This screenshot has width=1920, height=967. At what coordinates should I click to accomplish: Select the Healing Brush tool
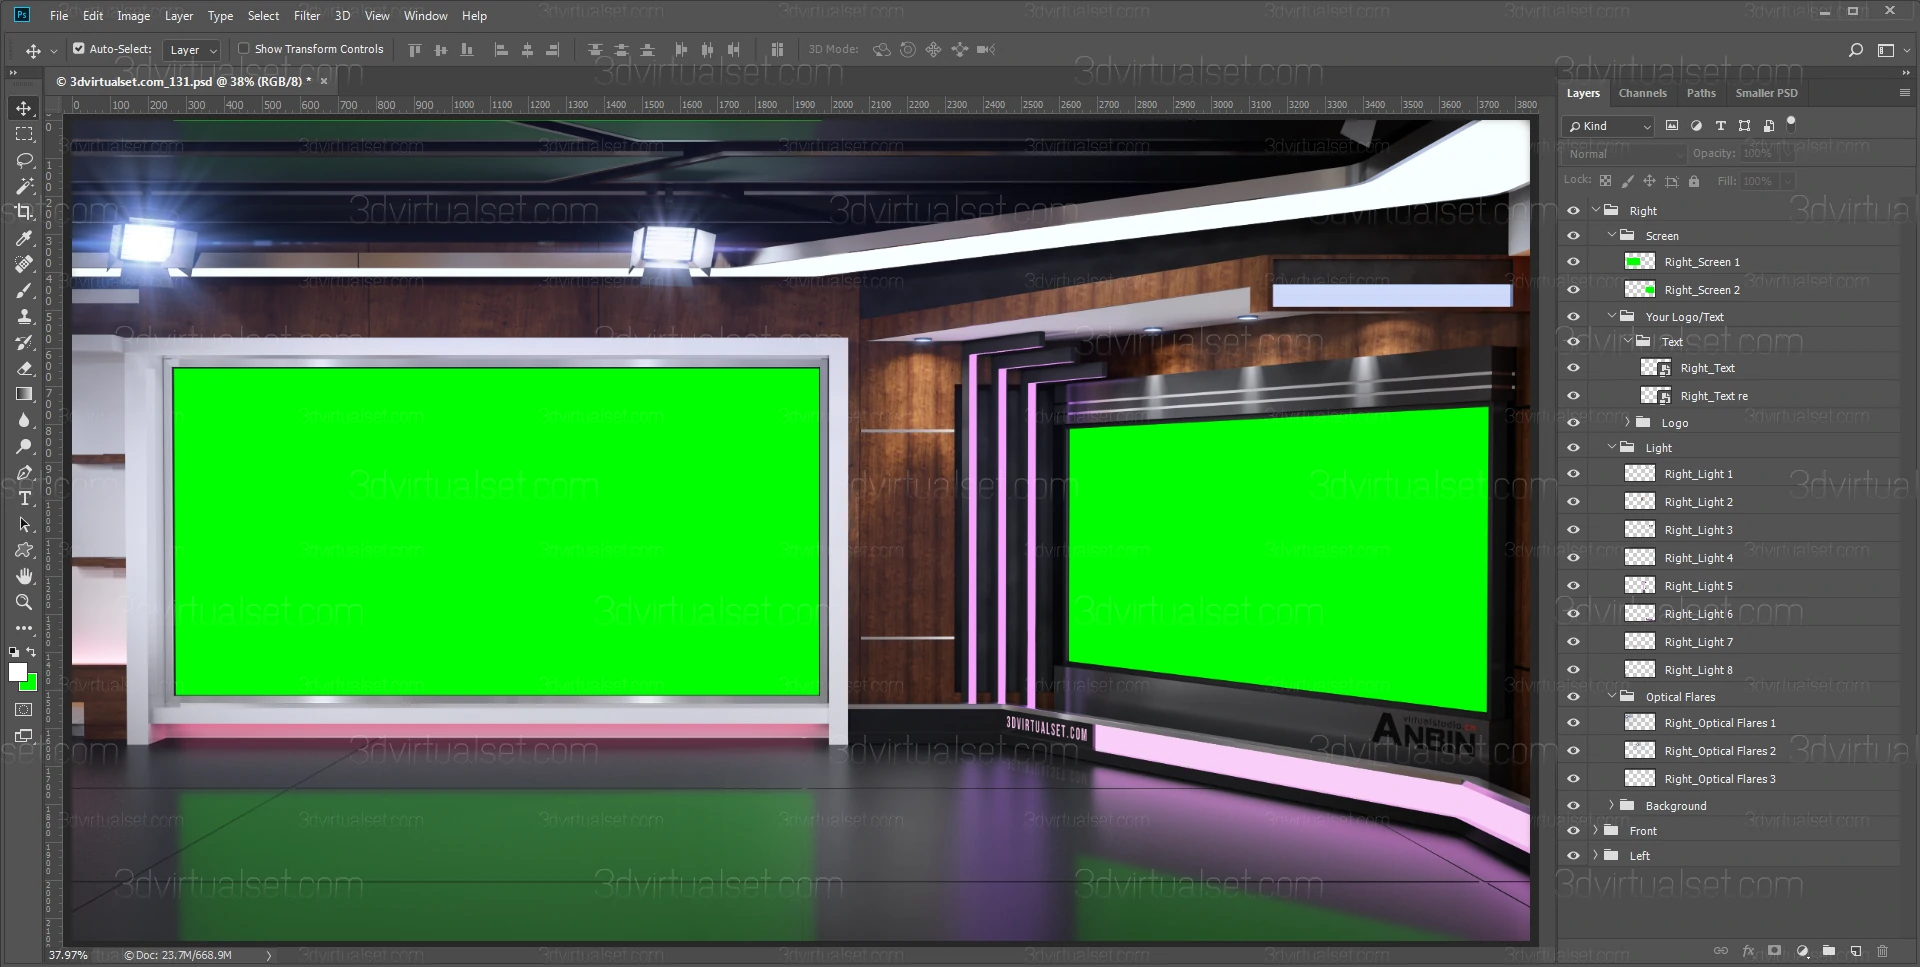[24, 264]
